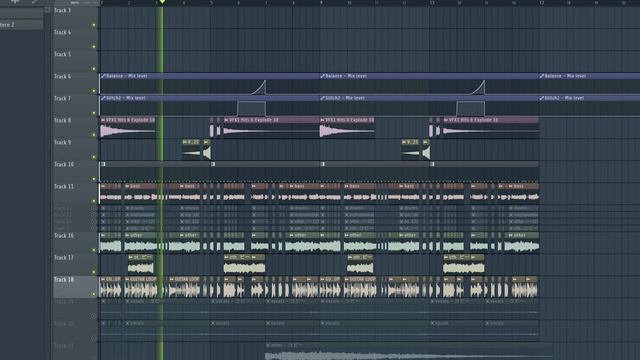640x360 pixels.
Task: Jump to bar 9 on the timeline ruler
Action: pos(321,2)
